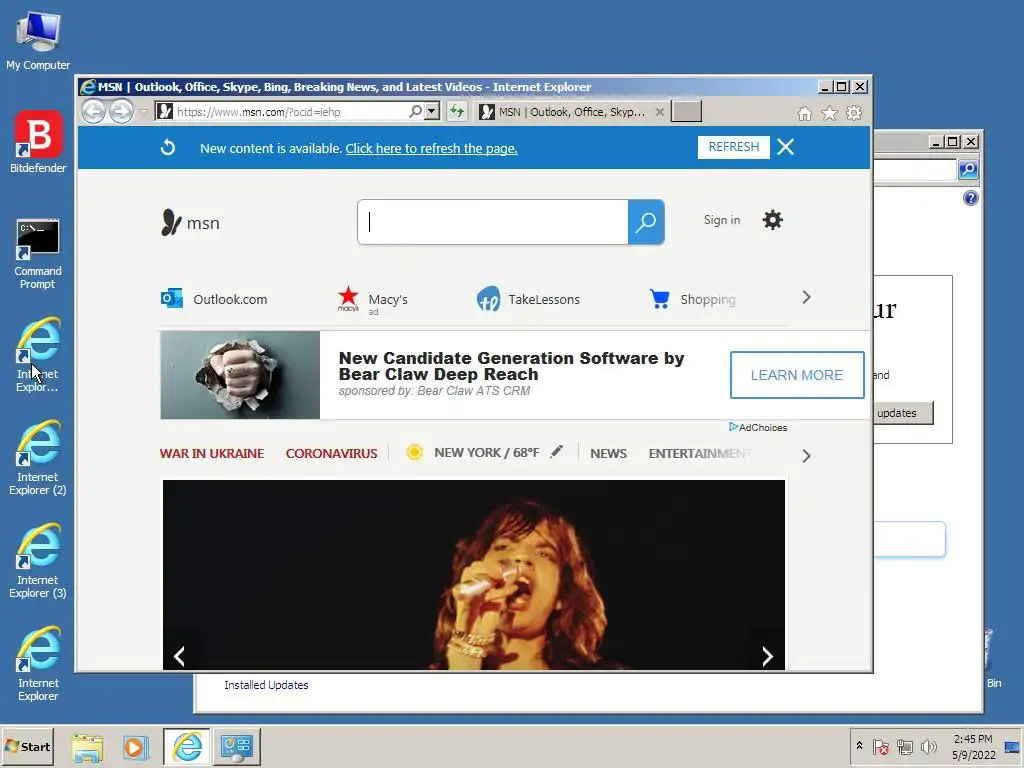Click Installed Updates link in background window
The width and height of the screenshot is (1024, 768).
pyautogui.click(x=266, y=685)
